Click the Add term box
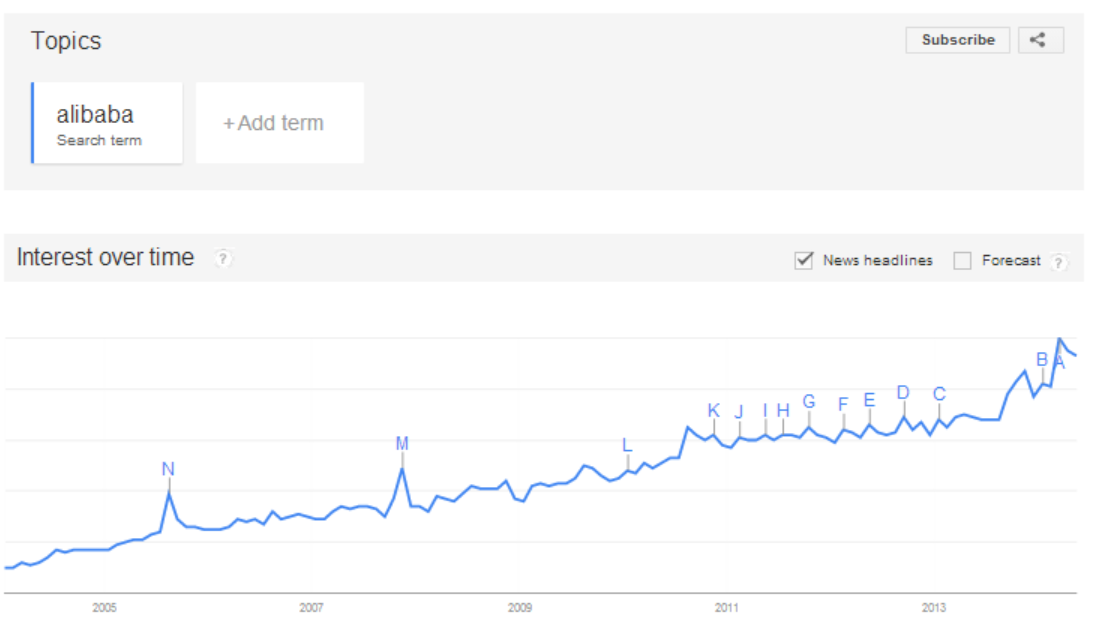This screenshot has width=1096, height=619. (x=280, y=123)
